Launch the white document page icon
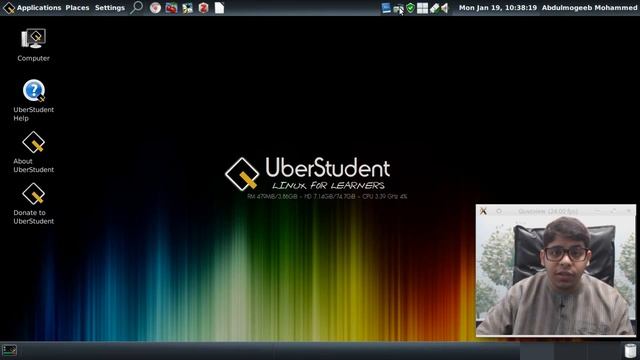Viewport: 640px width, 360px height. tap(220, 8)
